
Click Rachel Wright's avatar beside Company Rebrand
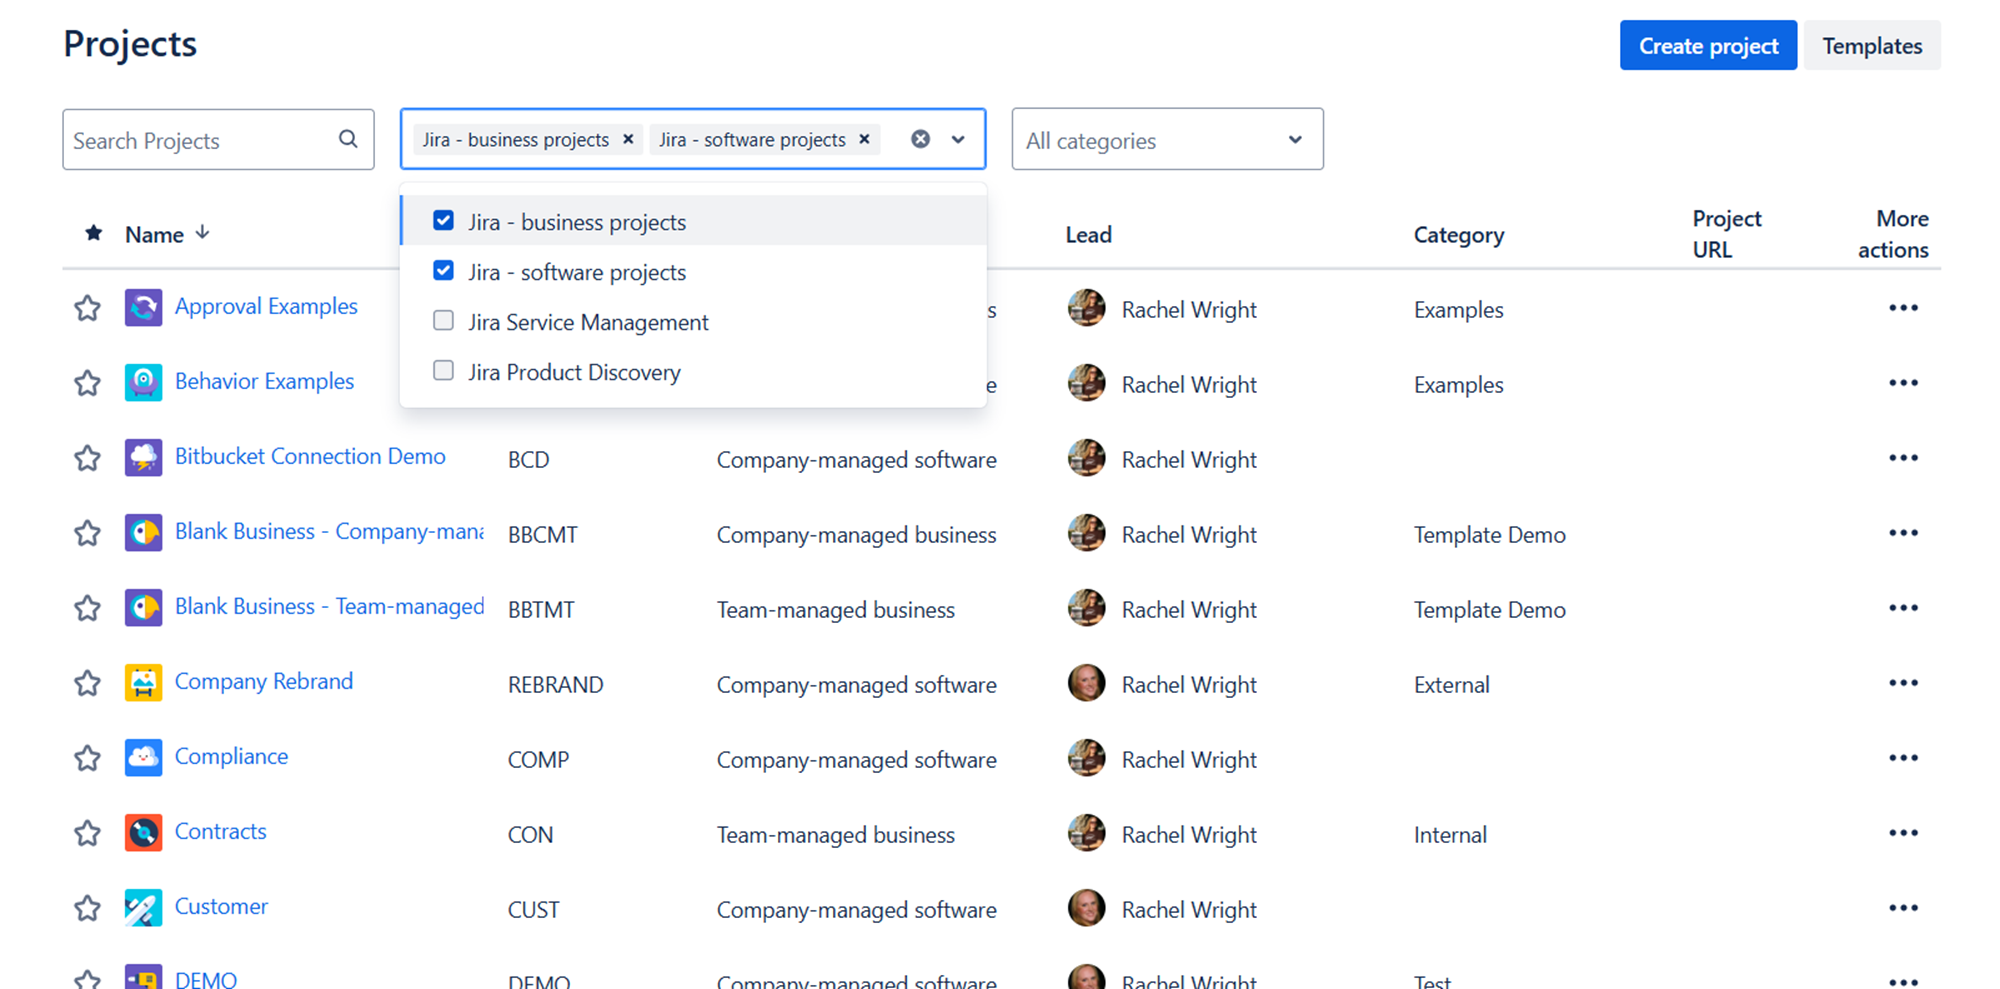coord(1086,682)
